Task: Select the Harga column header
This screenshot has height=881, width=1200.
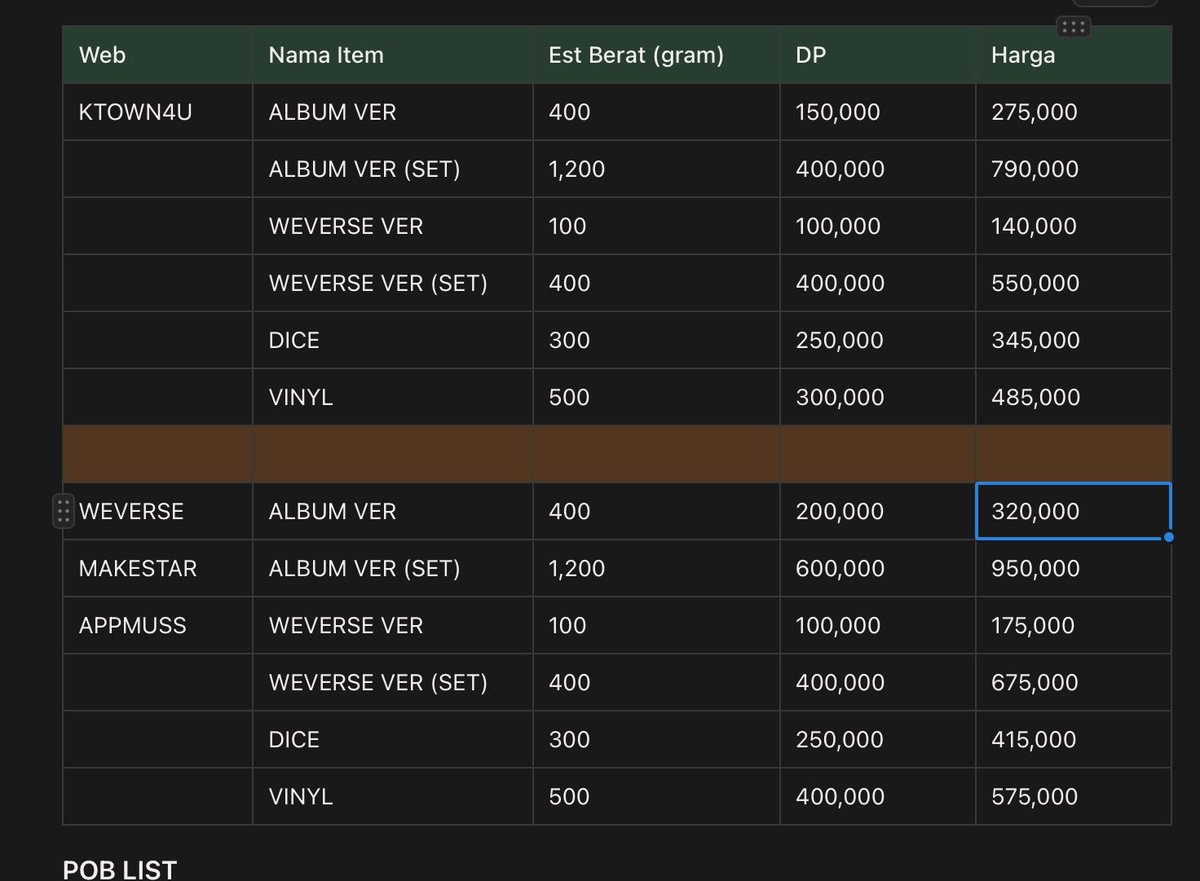Action: [x=1073, y=55]
